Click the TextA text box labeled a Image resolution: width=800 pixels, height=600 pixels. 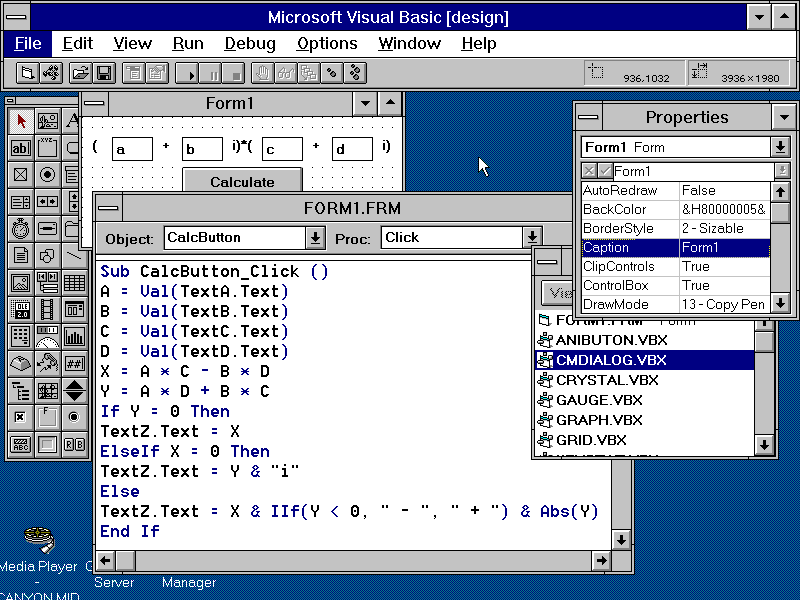pos(131,150)
